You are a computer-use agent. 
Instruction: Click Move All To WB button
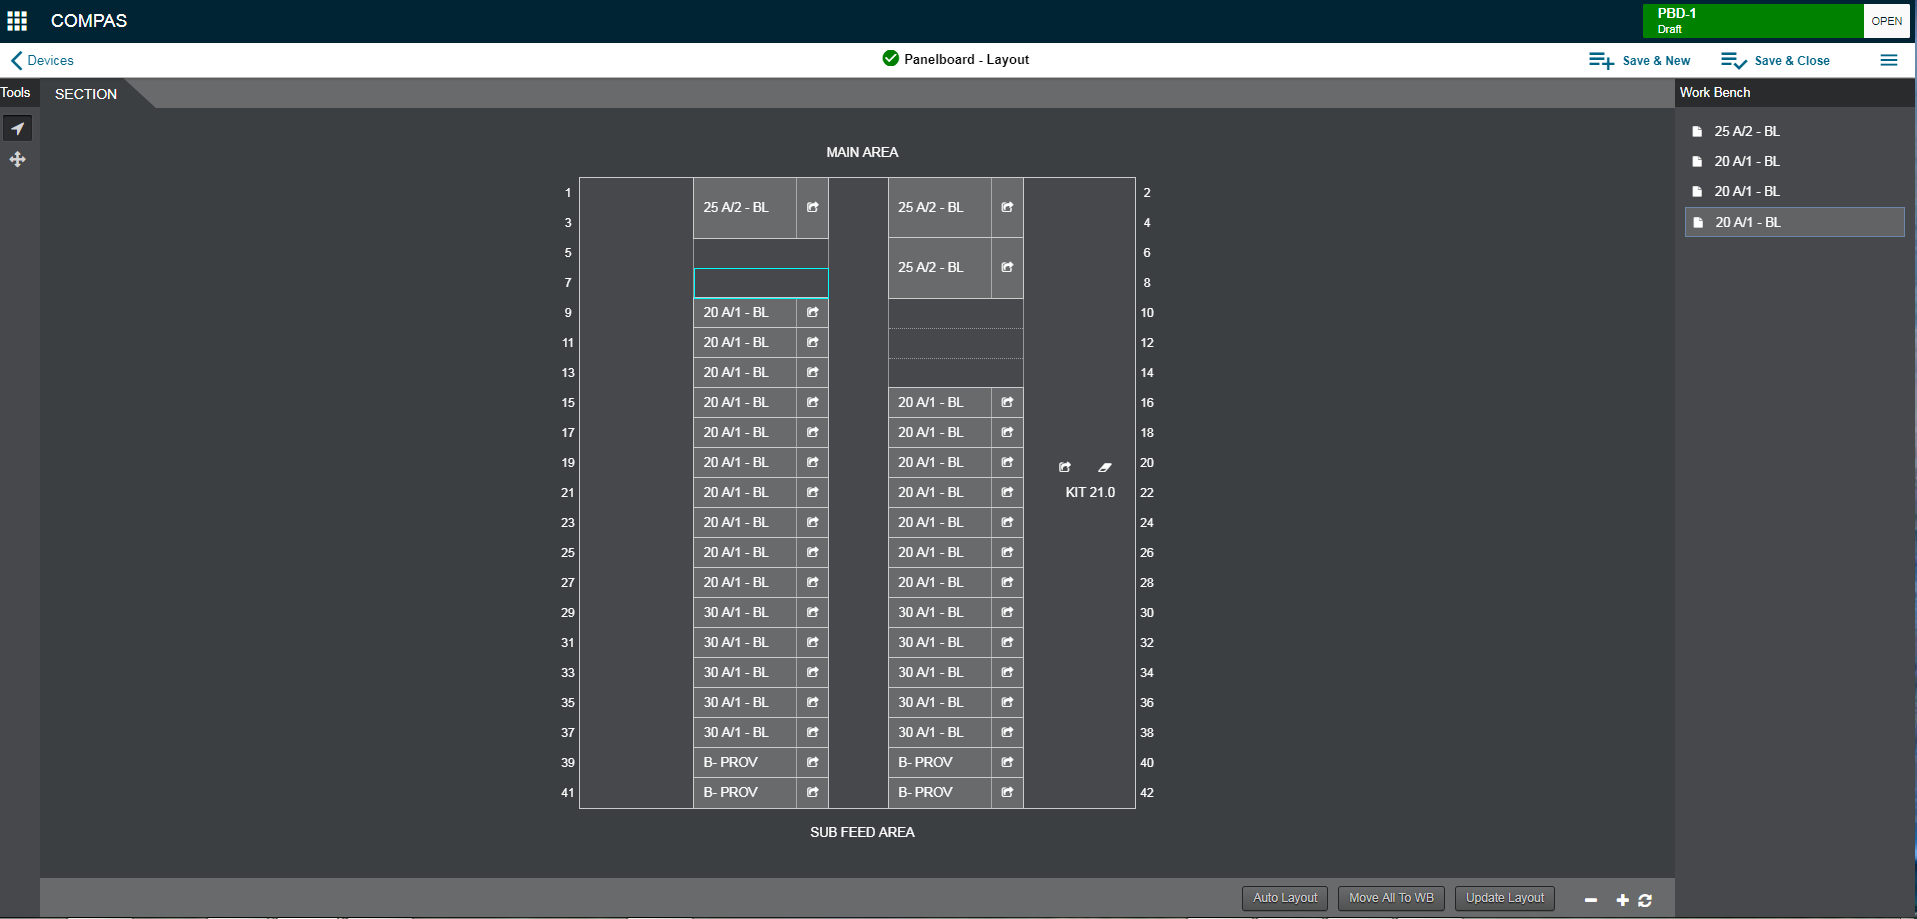coord(1390,898)
